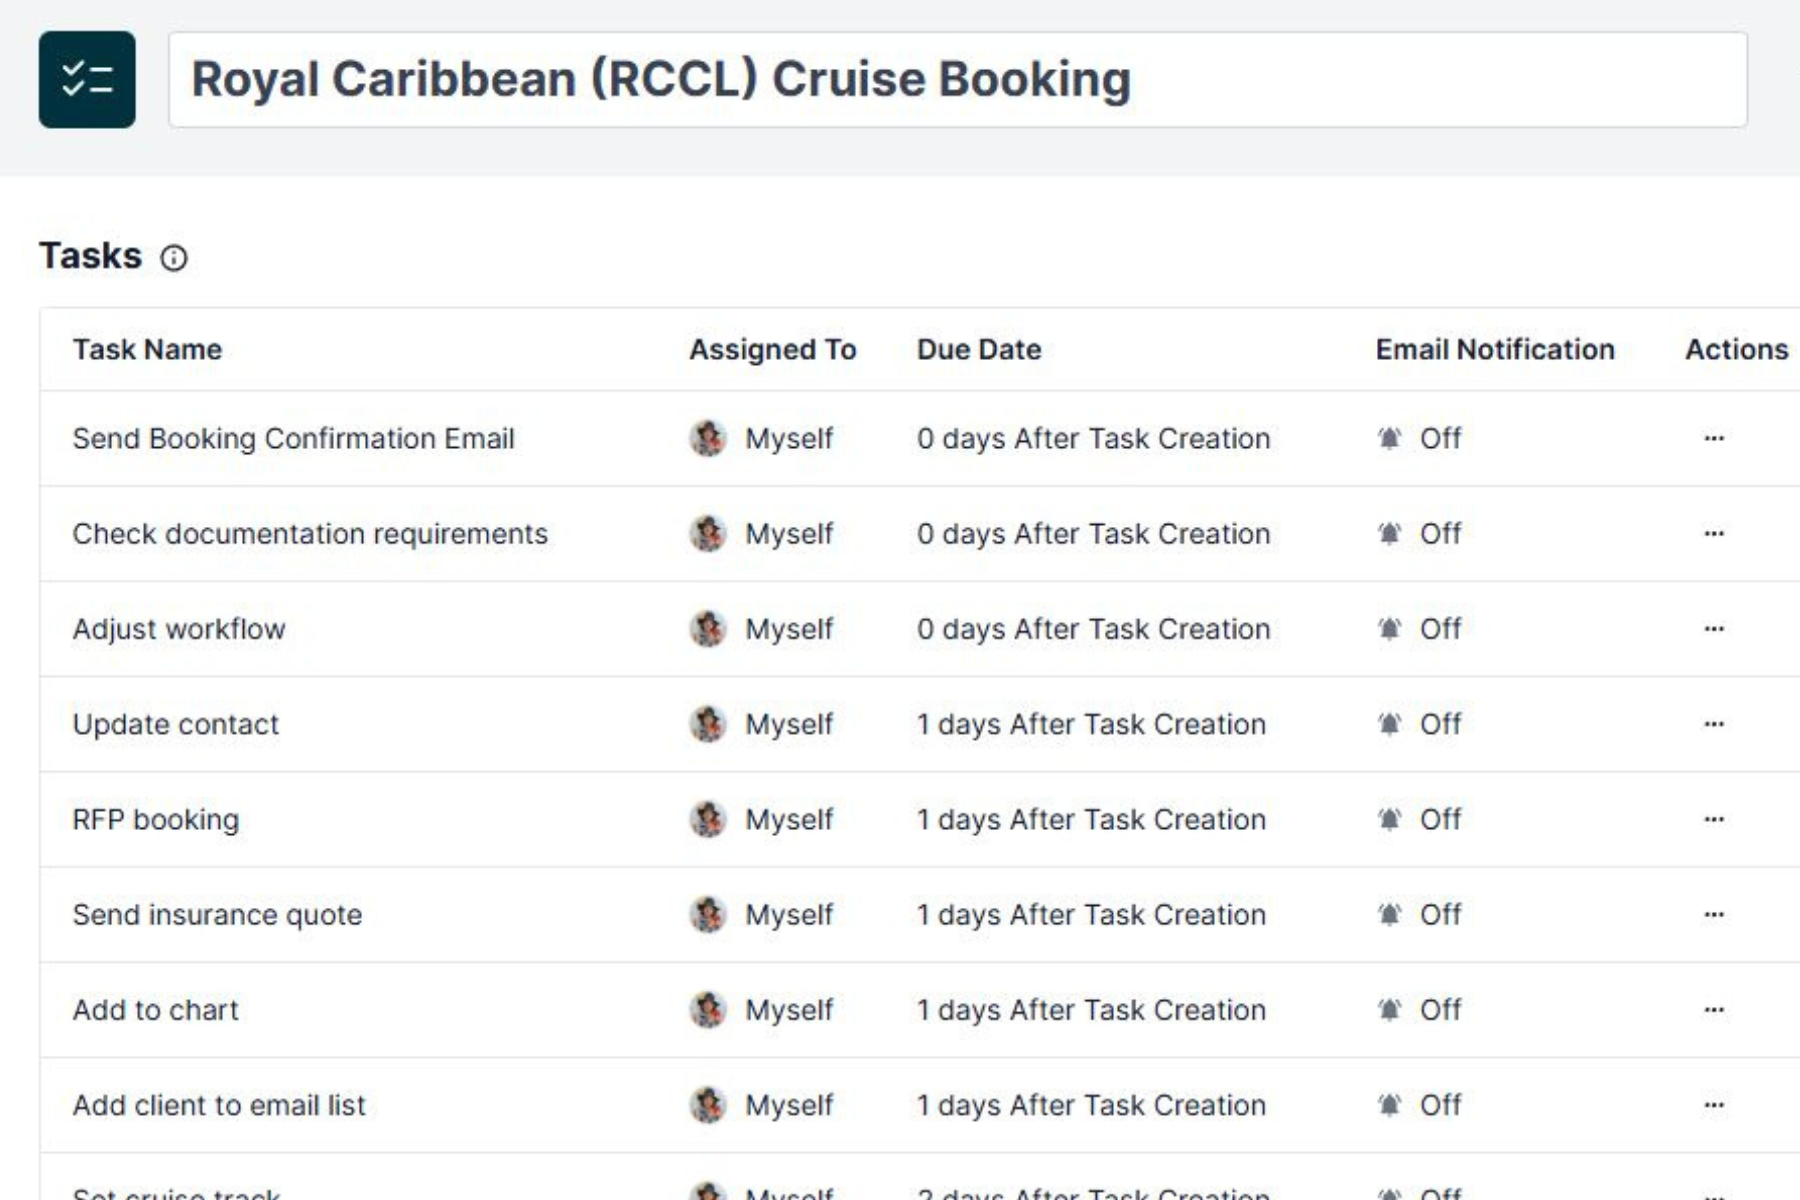Open actions menu for Adjust workflow
The width and height of the screenshot is (1800, 1200).
pos(1714,629)
